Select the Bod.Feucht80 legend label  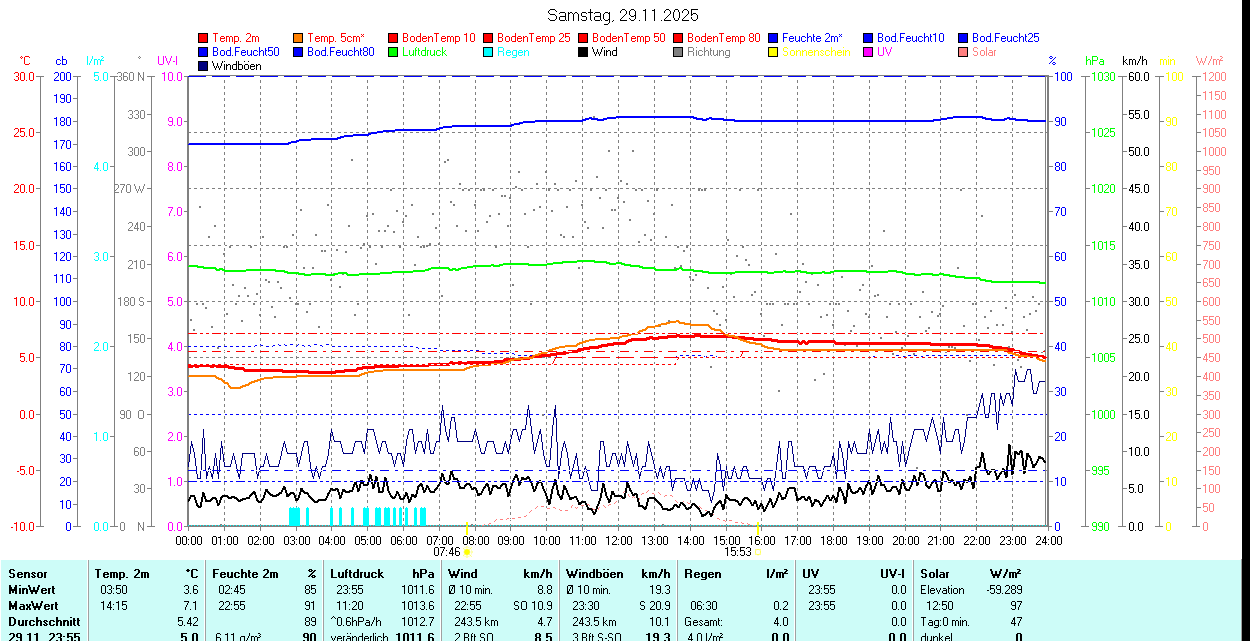tap(341, 52)
